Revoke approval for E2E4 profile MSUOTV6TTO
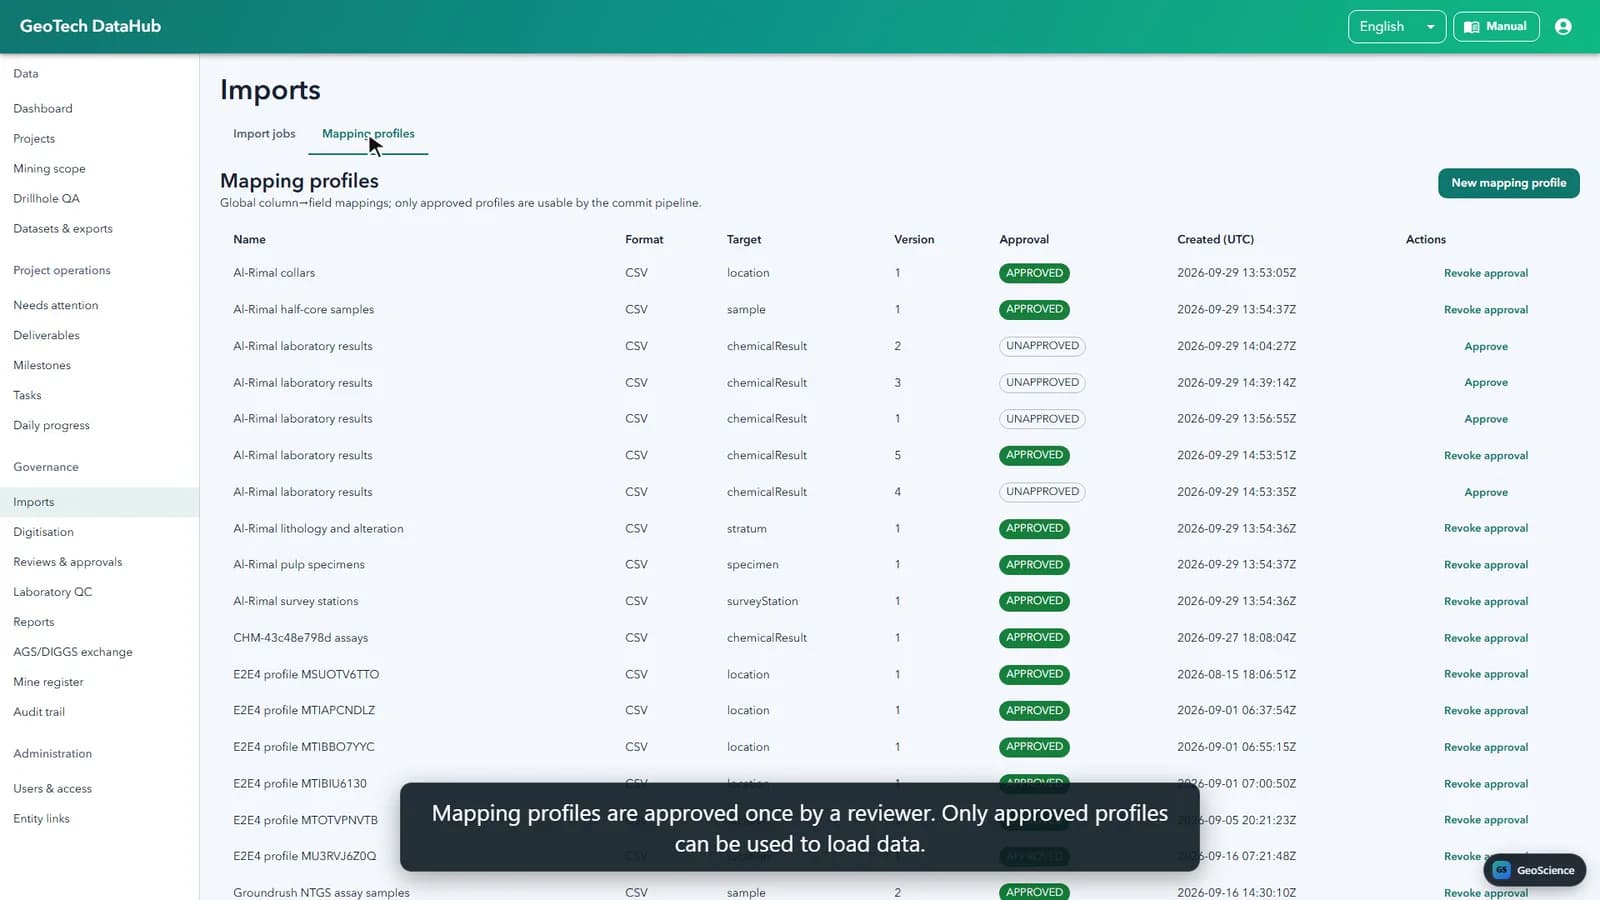The height and width of the screenshot is (900, 1600). pyautogui.click(x=1485, y=675)
